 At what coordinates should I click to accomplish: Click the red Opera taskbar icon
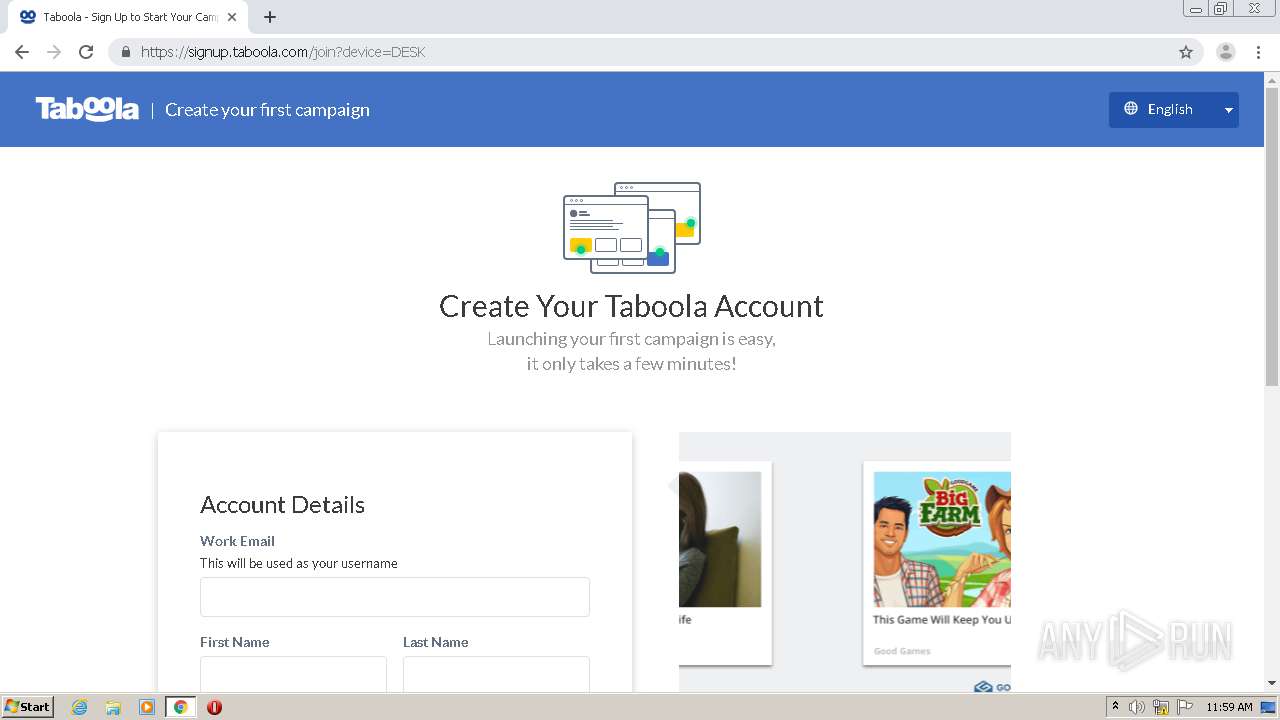214,707
